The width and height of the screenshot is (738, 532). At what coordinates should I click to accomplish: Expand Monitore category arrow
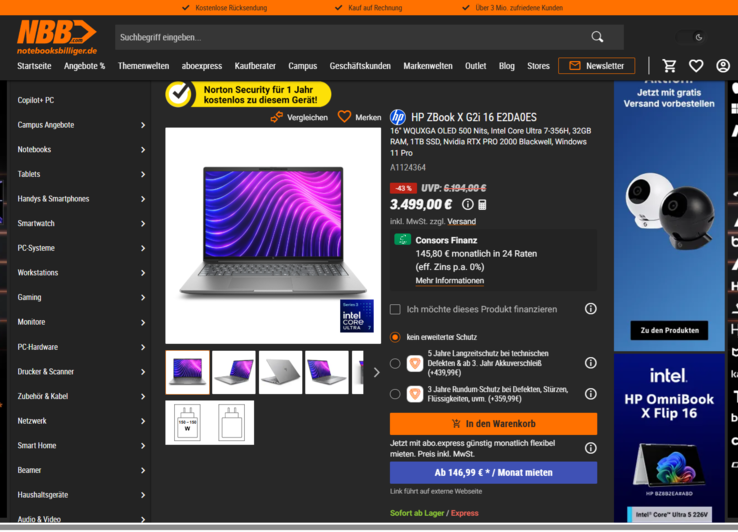[143, 322]
